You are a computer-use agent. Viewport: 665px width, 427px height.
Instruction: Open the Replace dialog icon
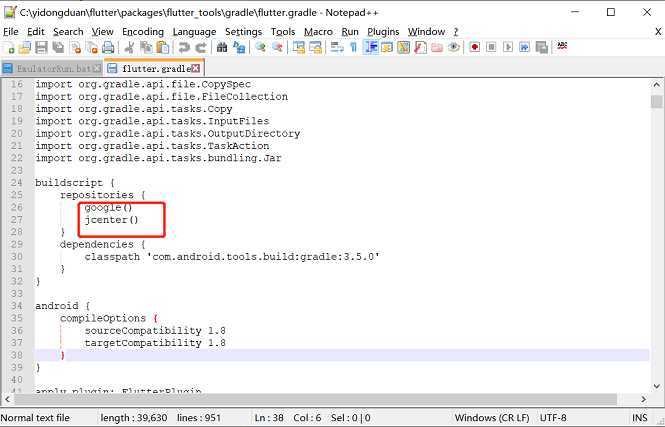(x=239, y=47)
